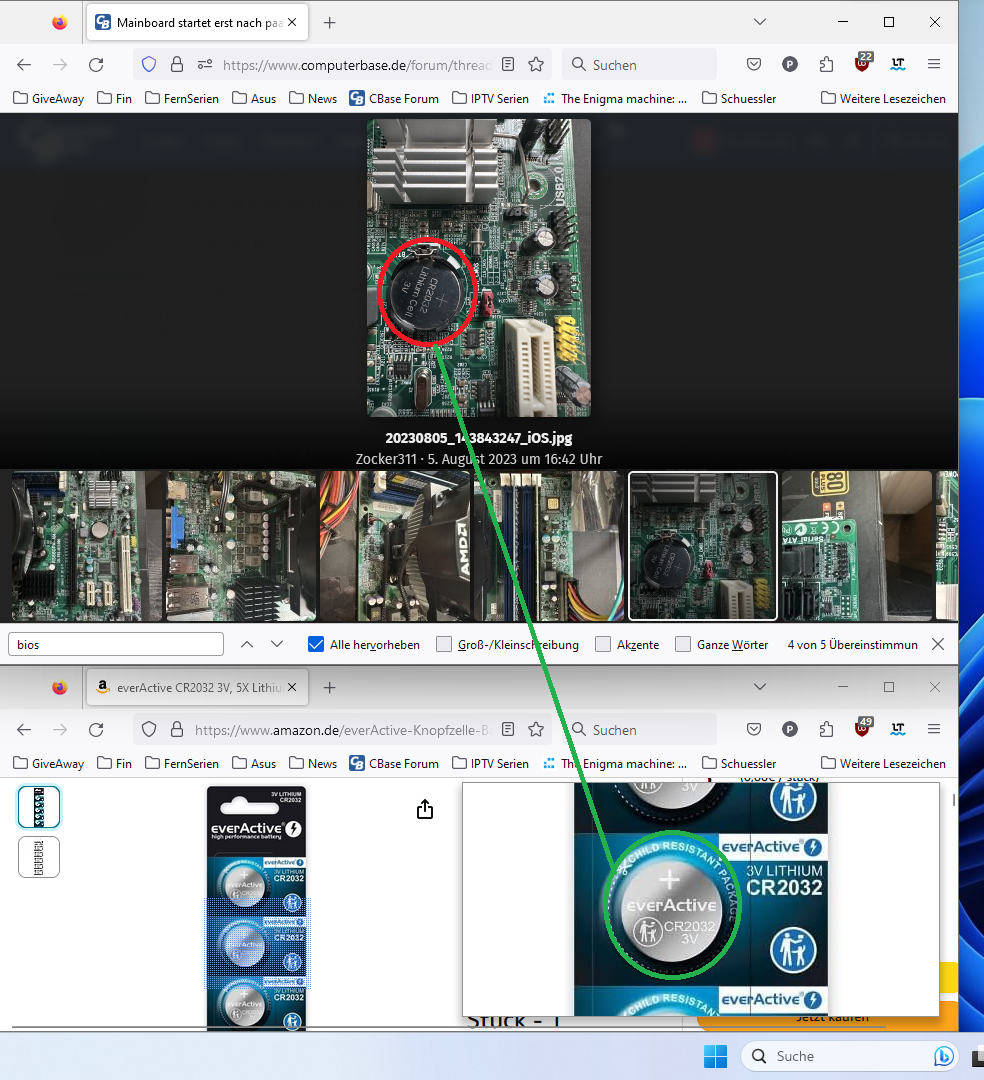Viewport: 984px width, 1080px height.
Task: Enable Ganze Wörter checkbox
Action: coord(683,645)
